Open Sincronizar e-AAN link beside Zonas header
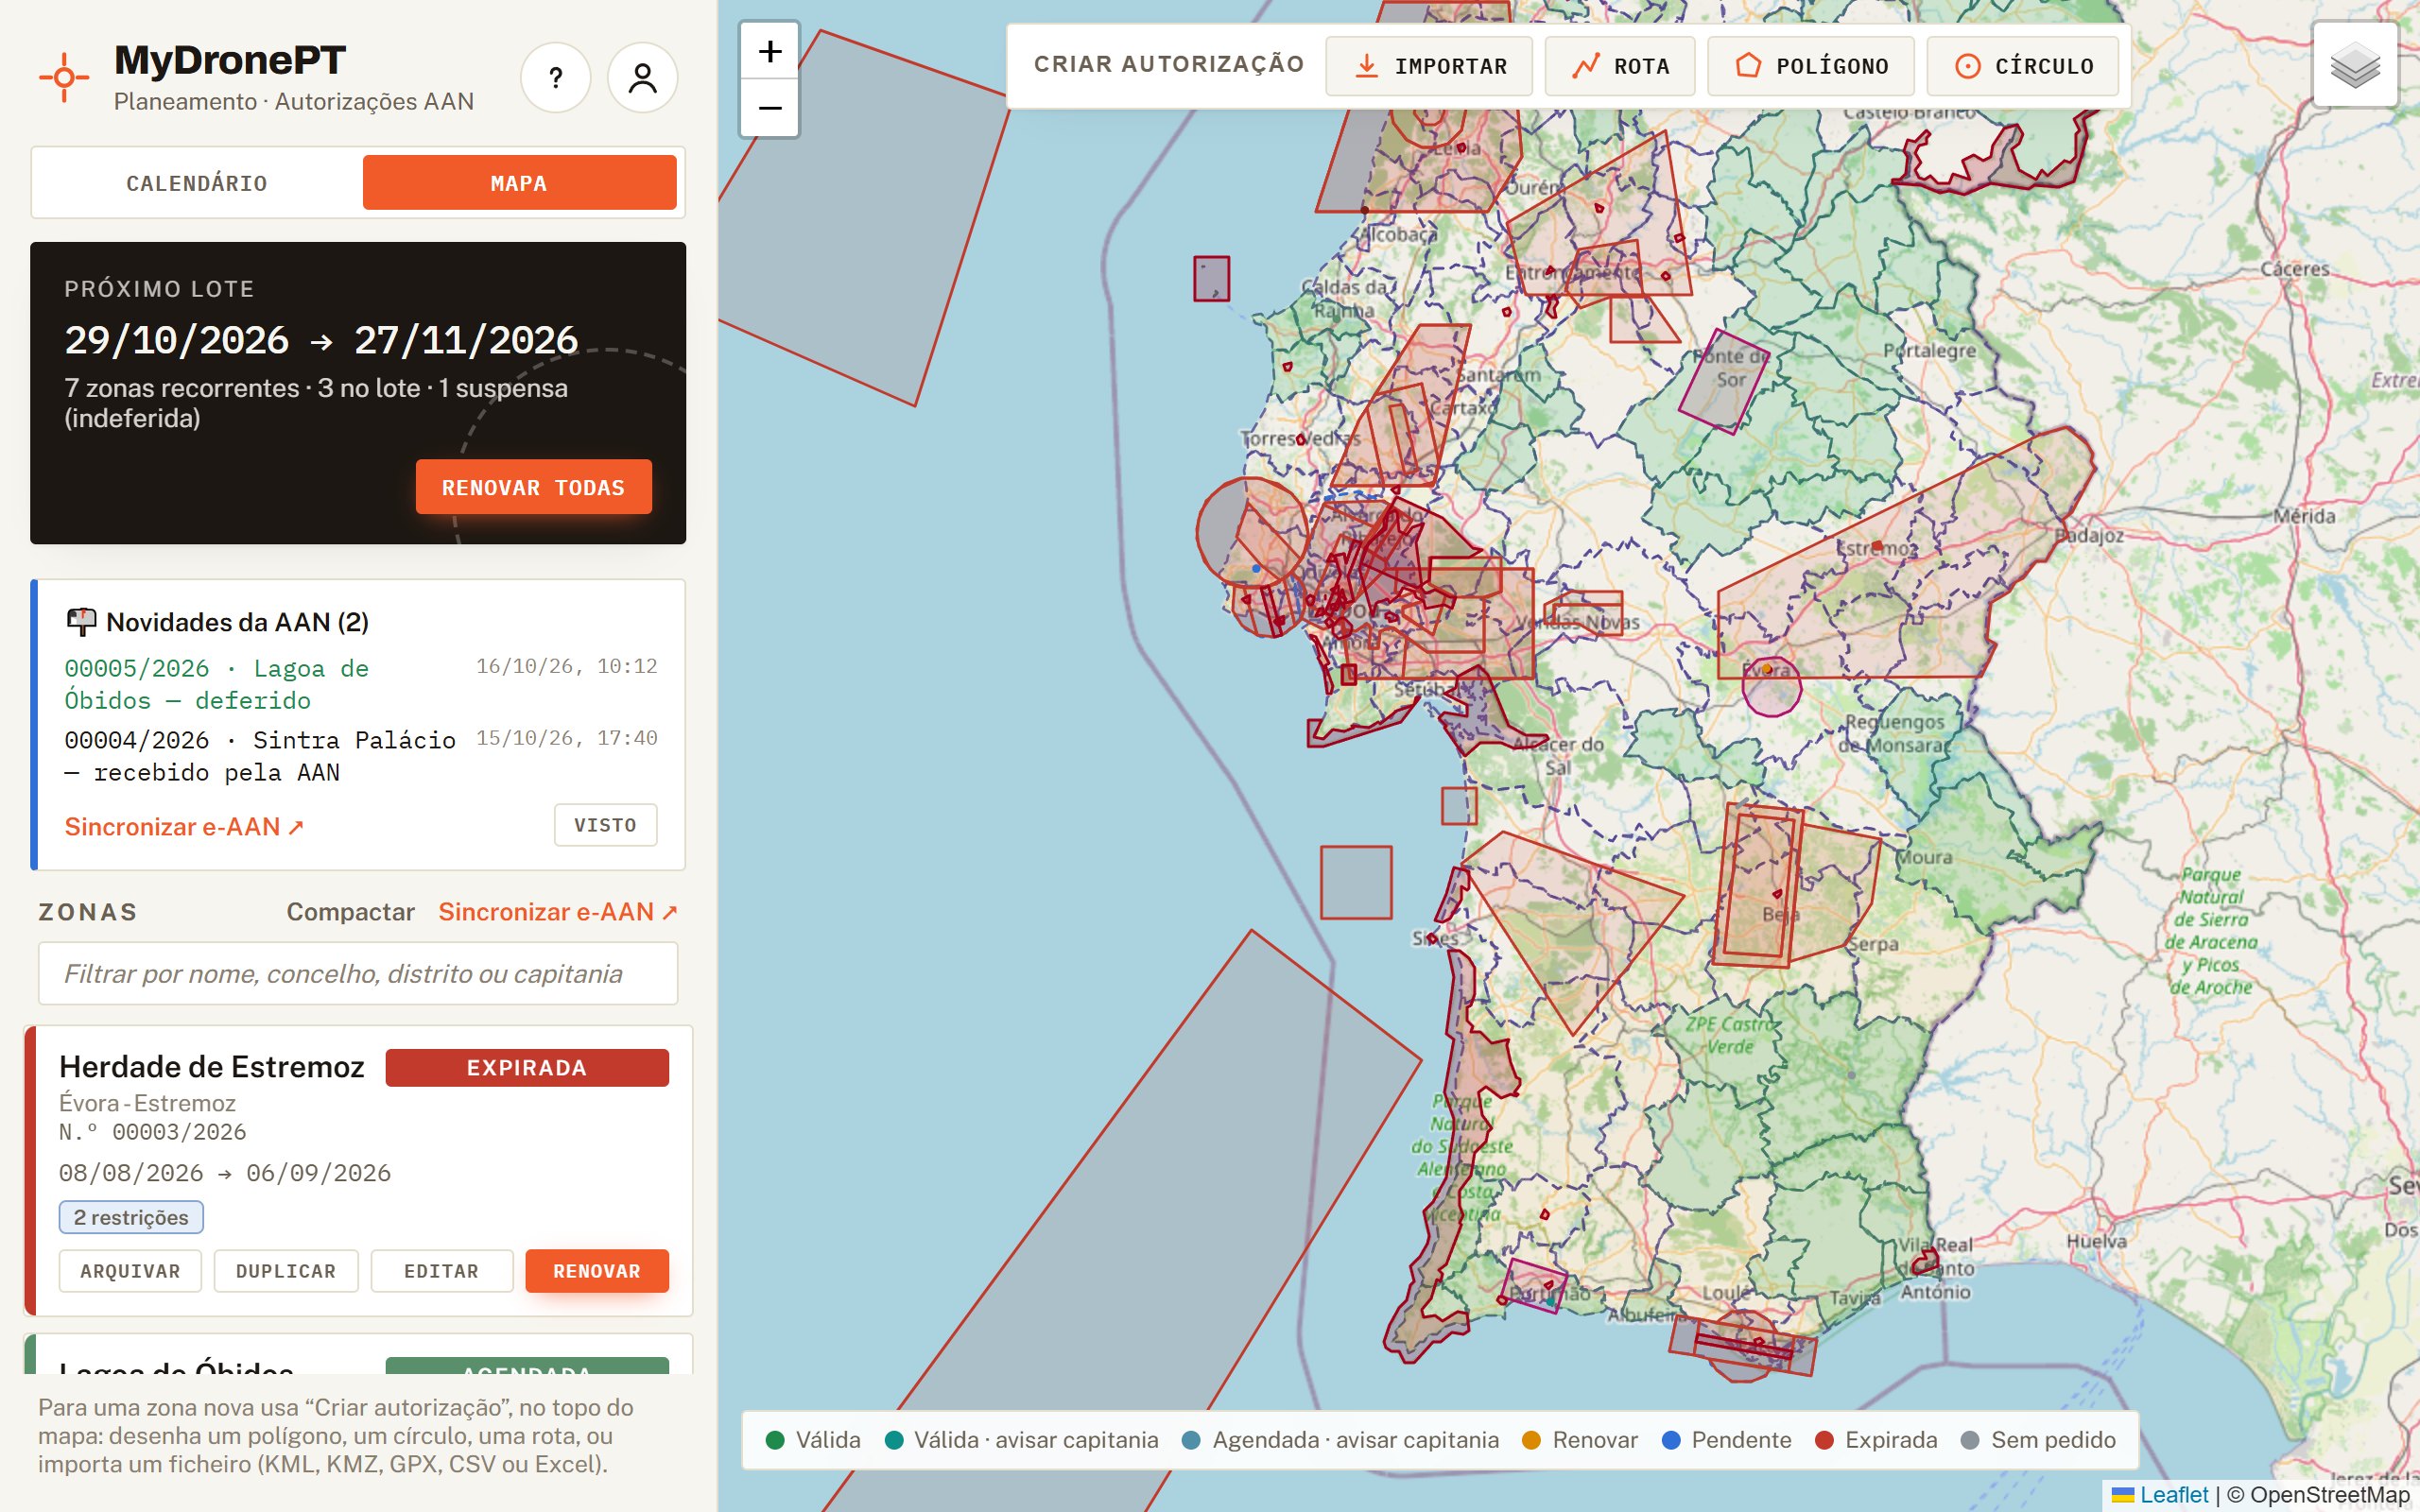The width and height of the screenshot is (2420, 1512). [558, 912]
